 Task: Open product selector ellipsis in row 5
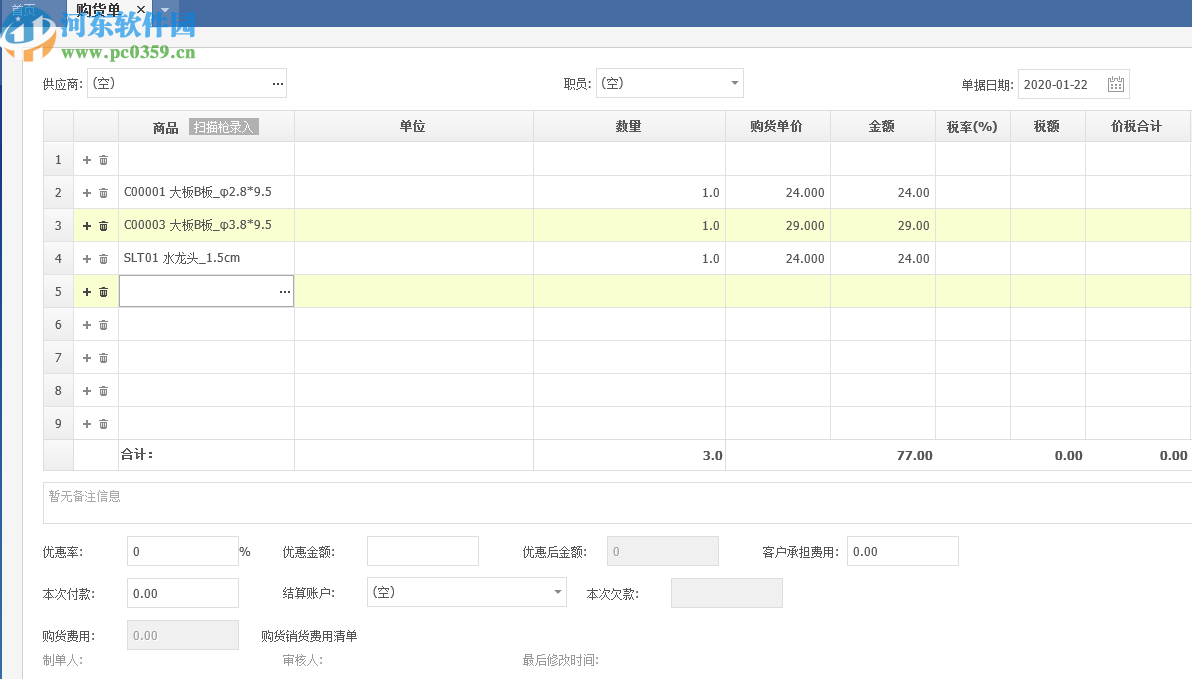point(284,291)
